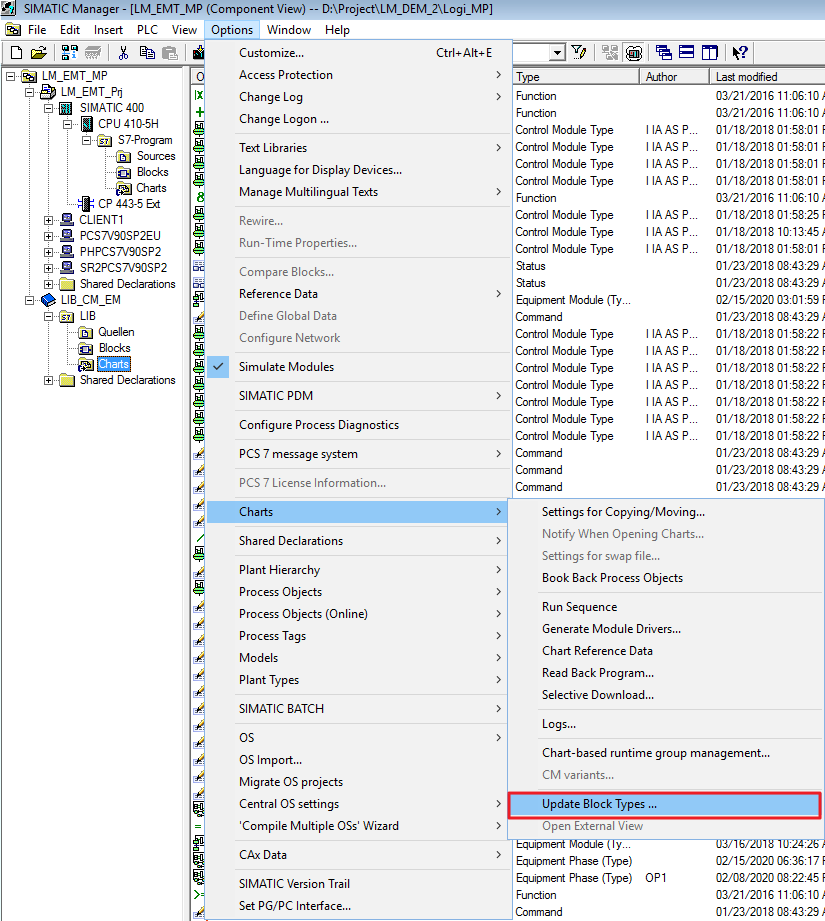
Task: Open the Access Protection submenu
Action: coord(358,75)
